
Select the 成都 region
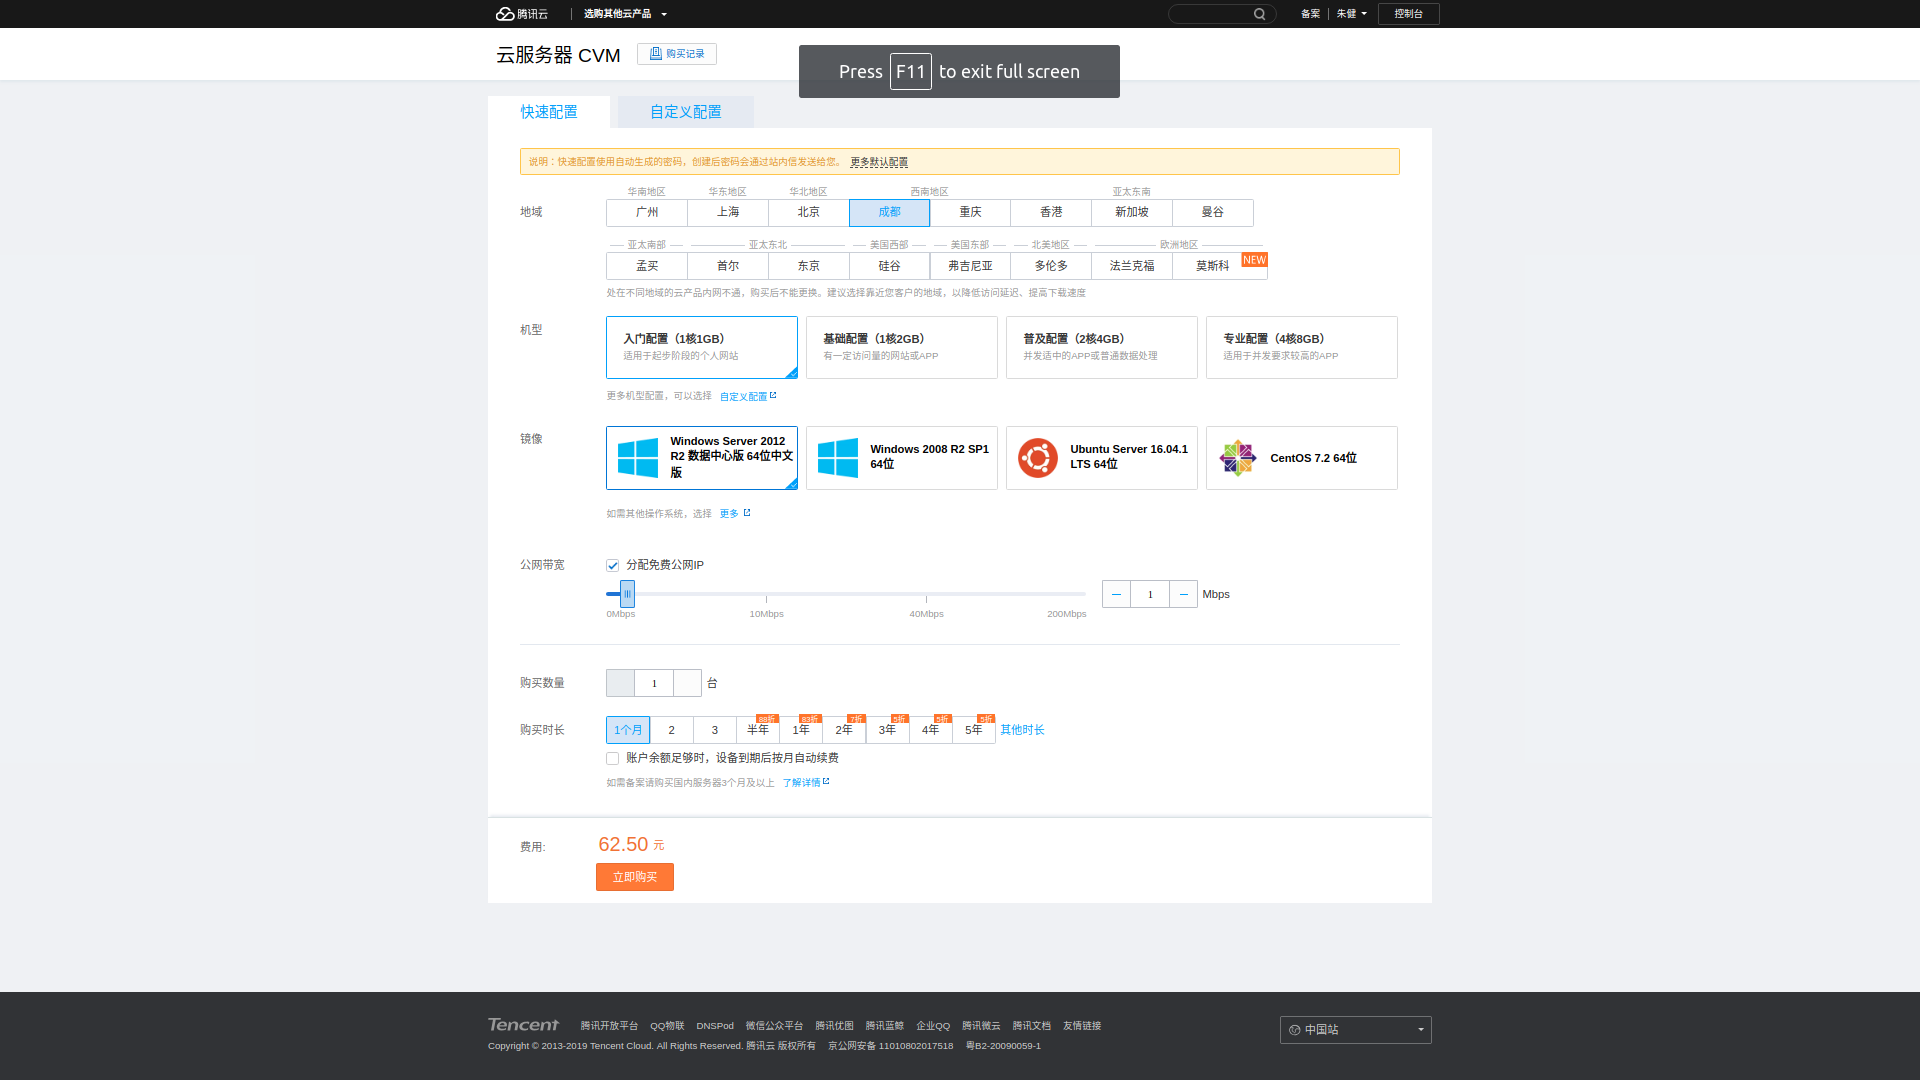[890, 212]
